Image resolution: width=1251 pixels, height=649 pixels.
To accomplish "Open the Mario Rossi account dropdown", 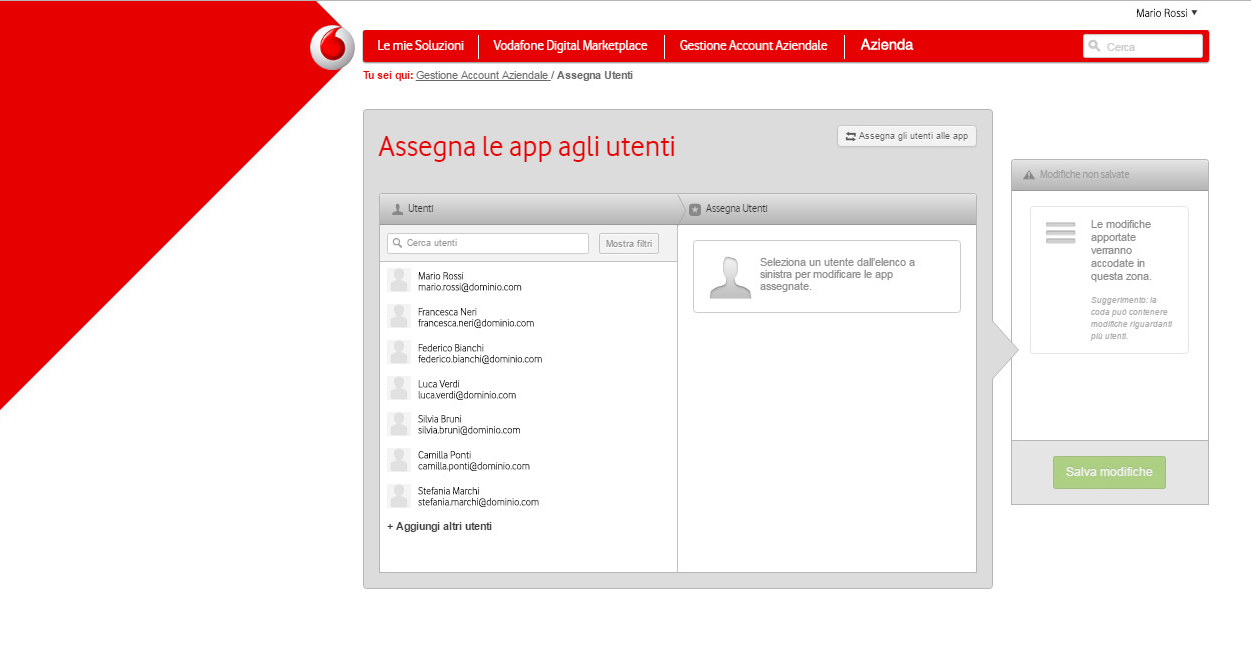I will point(1166,13).
